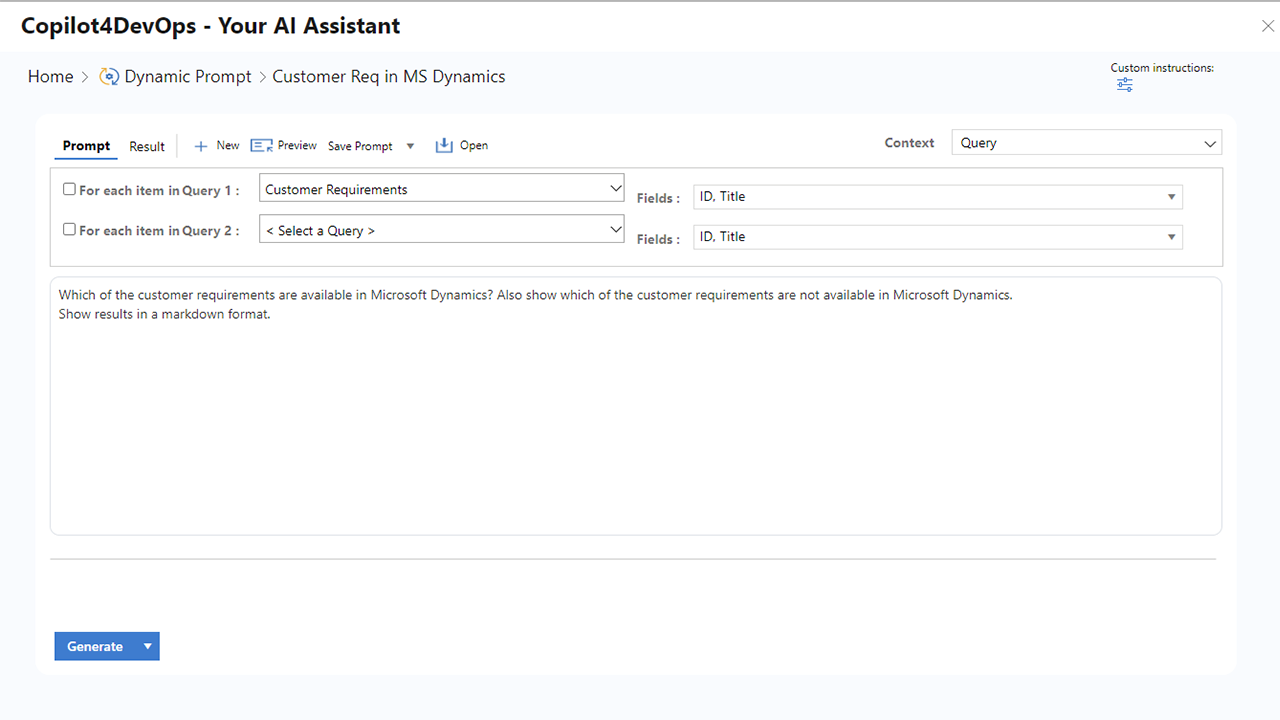Close the Copilot4DevOps assistant dialog

[x=1267, y=27]
